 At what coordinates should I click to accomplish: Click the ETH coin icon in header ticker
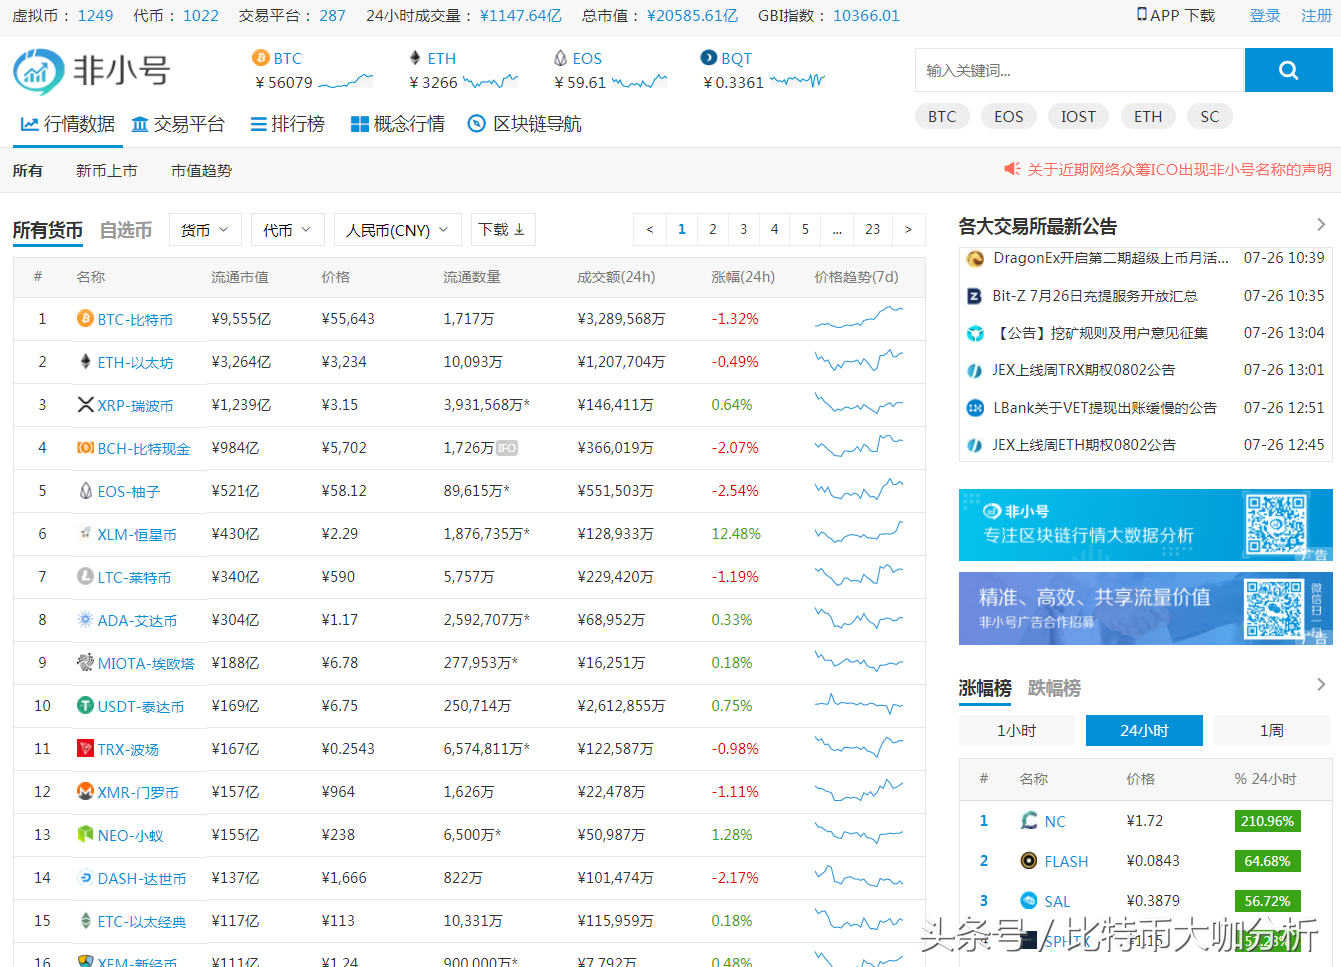click(415, 58)
